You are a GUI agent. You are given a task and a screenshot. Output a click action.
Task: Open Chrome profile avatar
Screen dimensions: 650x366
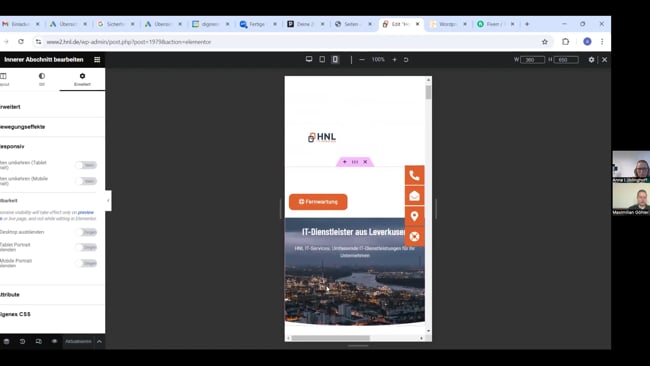pyautogui.click(x=587, y=41)
